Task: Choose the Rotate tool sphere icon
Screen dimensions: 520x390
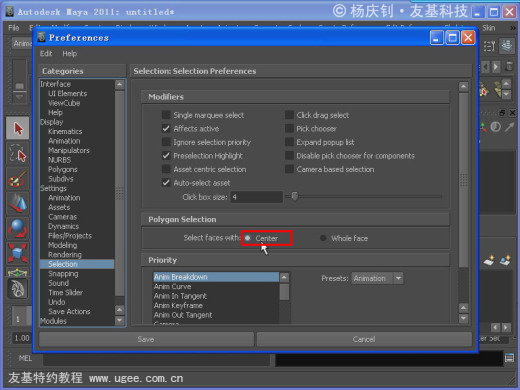Action: pyautogui.click(x=18, y=228)
